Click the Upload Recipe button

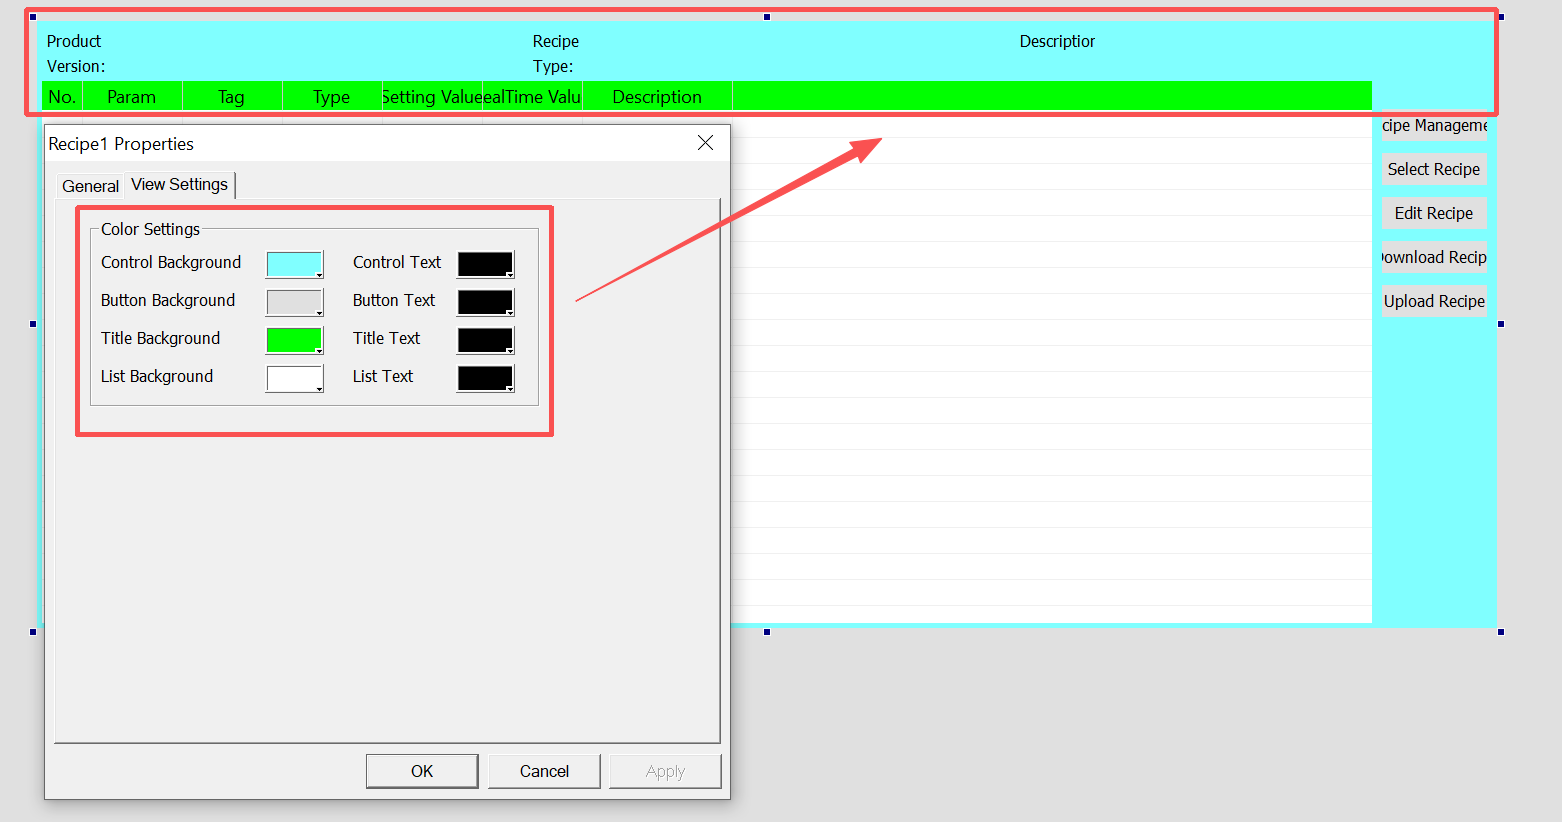click(x=1433, y=301)
